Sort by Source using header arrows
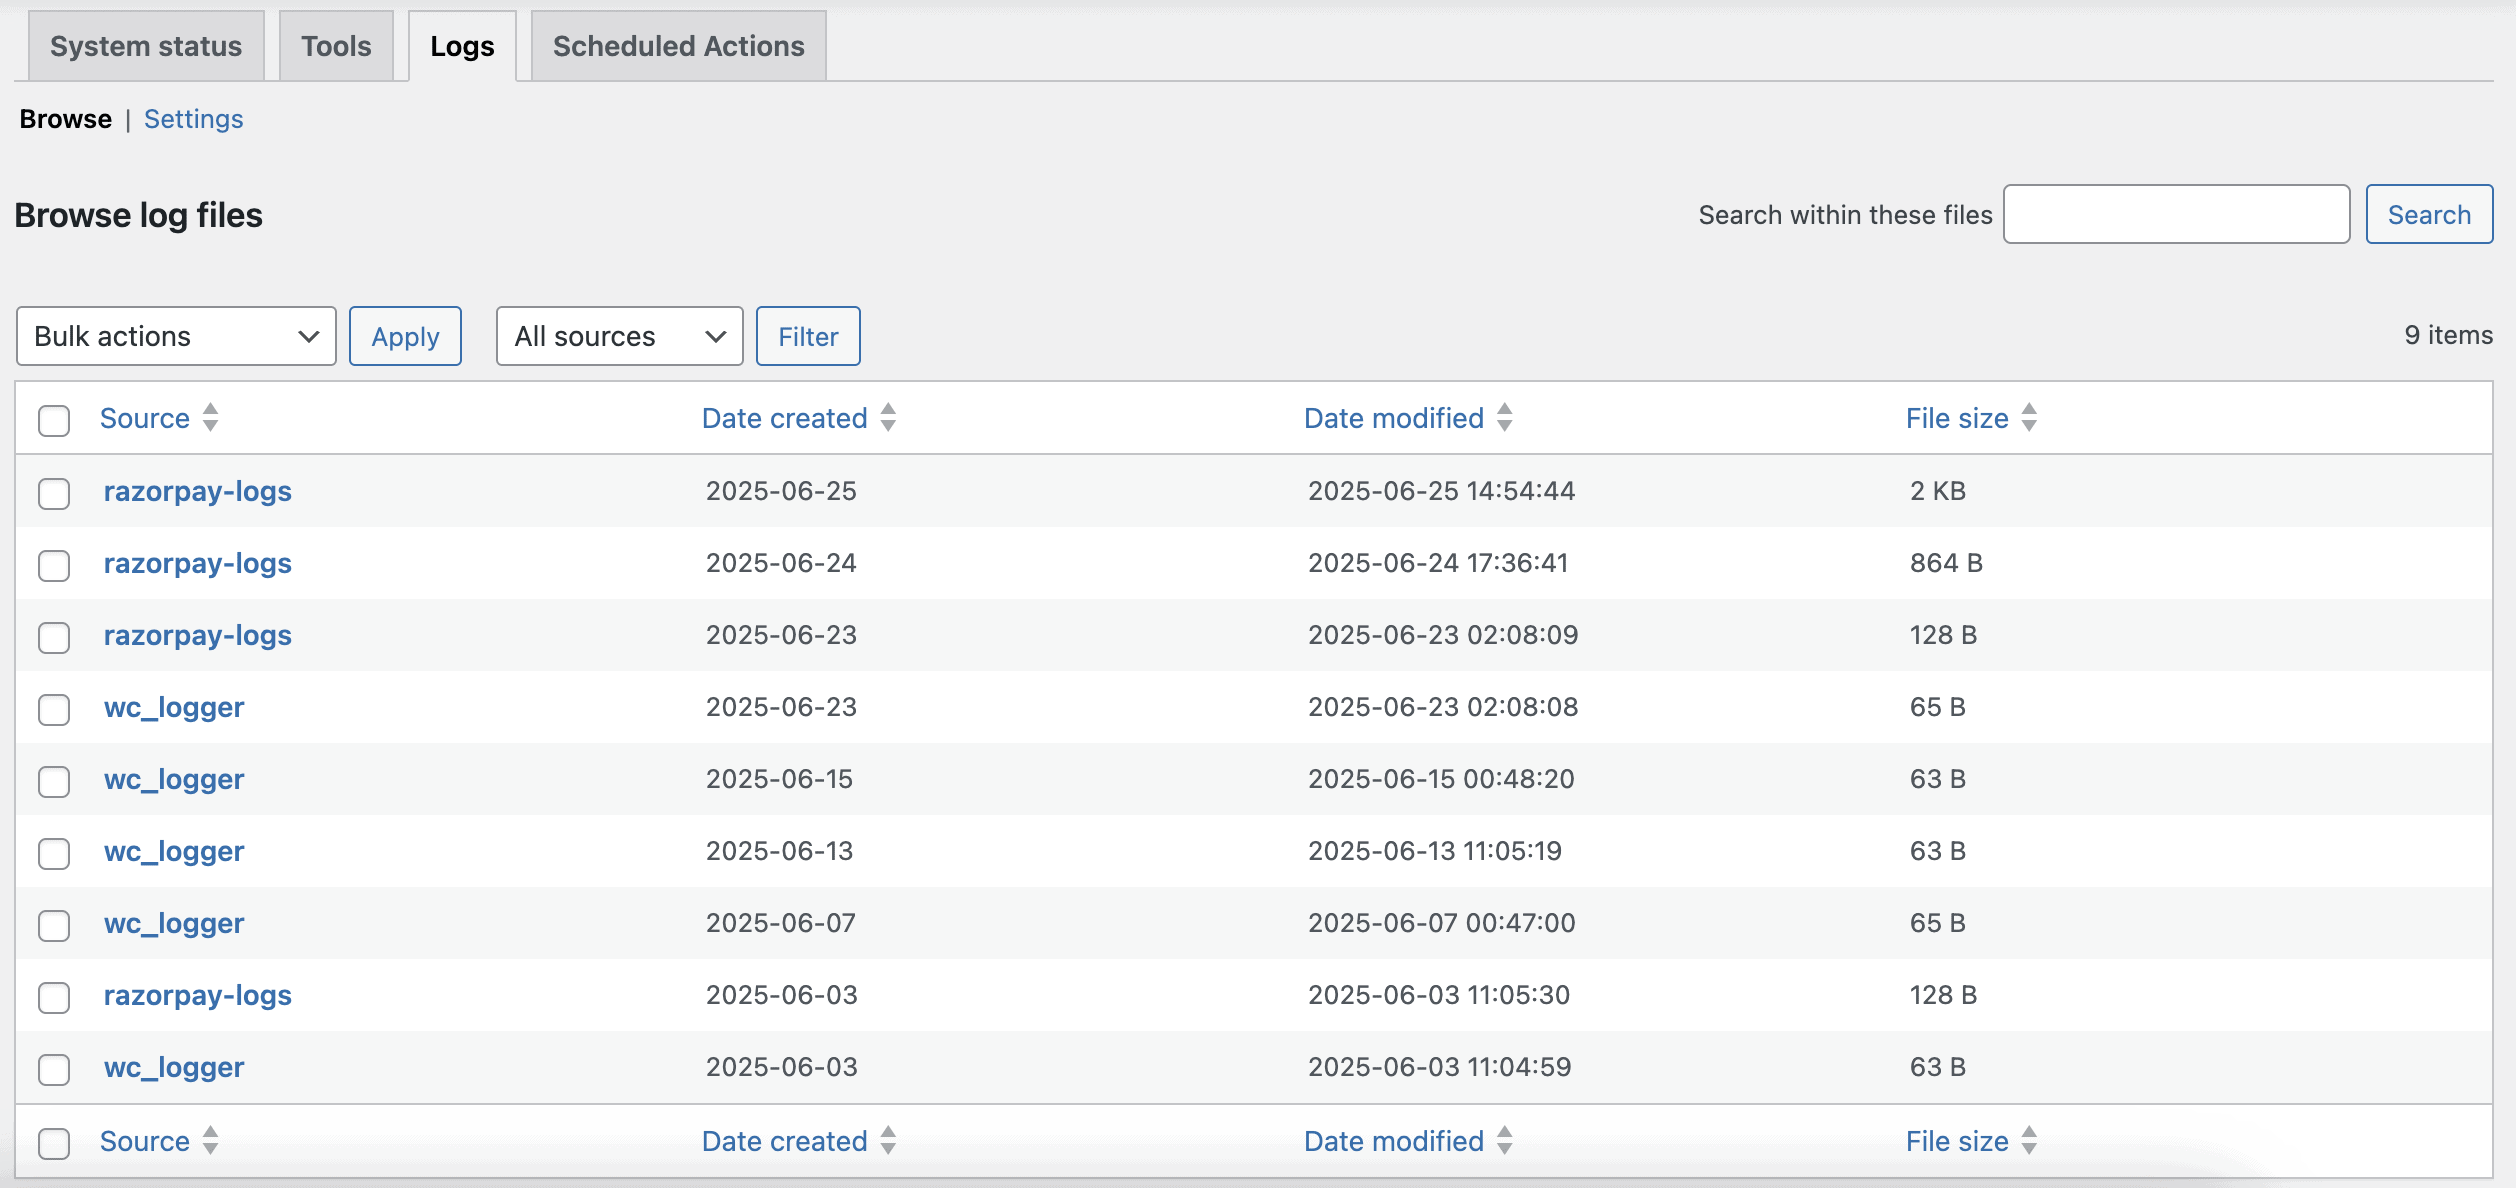Screen dimensions: 2516x1188 tap(210, 418)
